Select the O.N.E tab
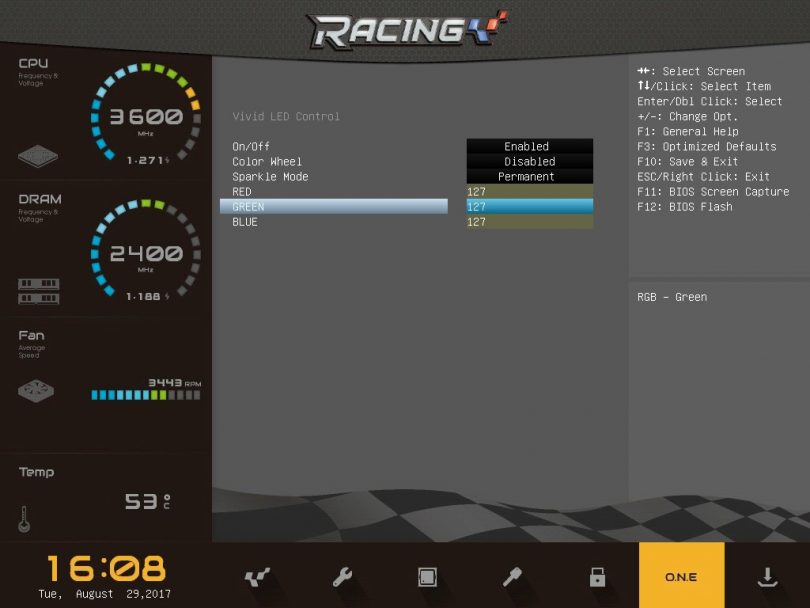The height and width of the screenshot is (608, 810). tap(681, 577)
